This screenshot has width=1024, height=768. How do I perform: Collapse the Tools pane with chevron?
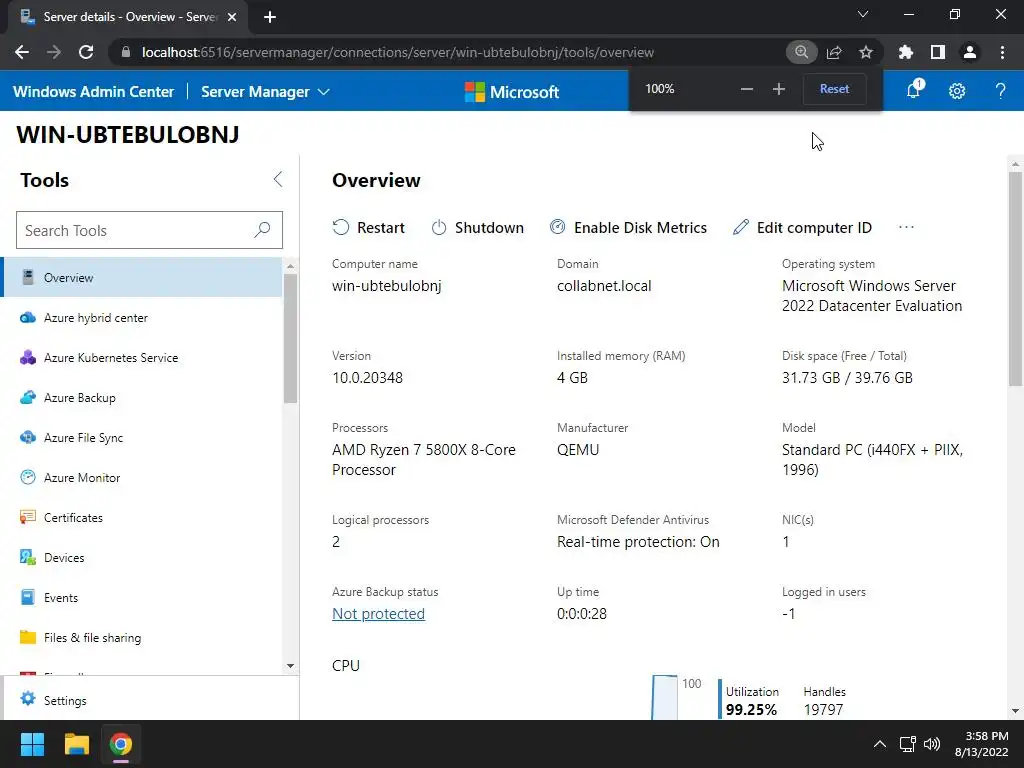(x=278, y=180)
